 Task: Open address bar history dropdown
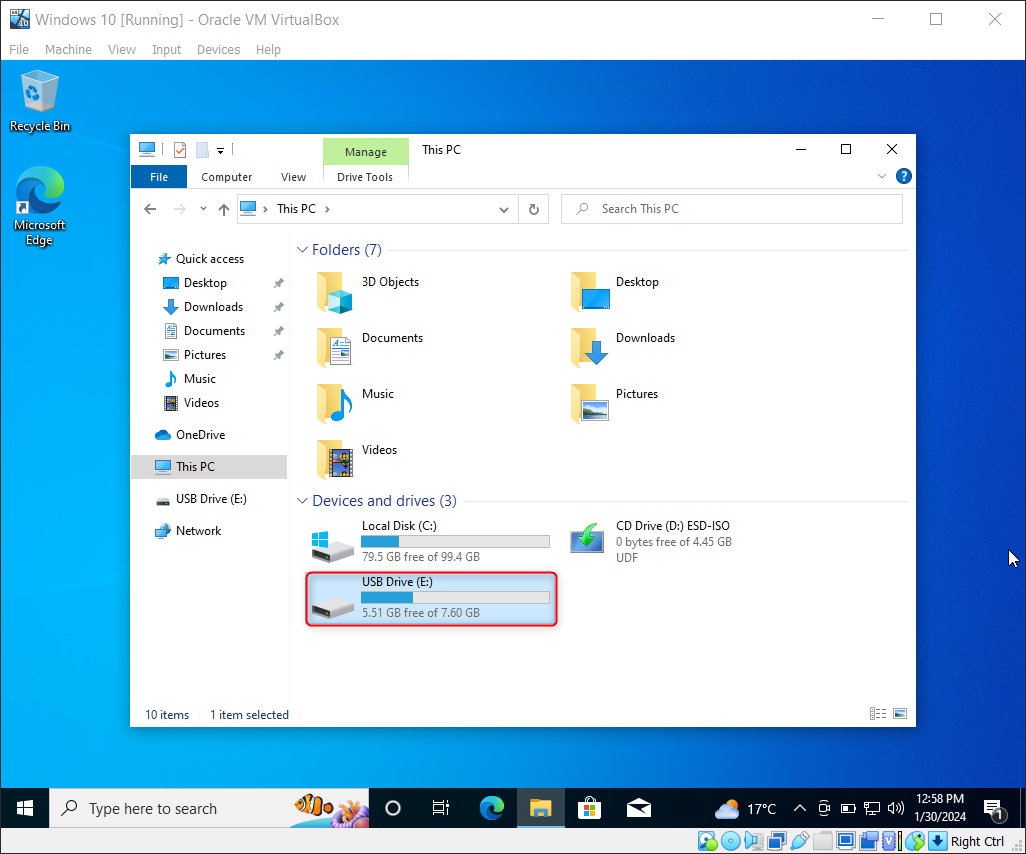pyautogui.click(x=504, y=209)
